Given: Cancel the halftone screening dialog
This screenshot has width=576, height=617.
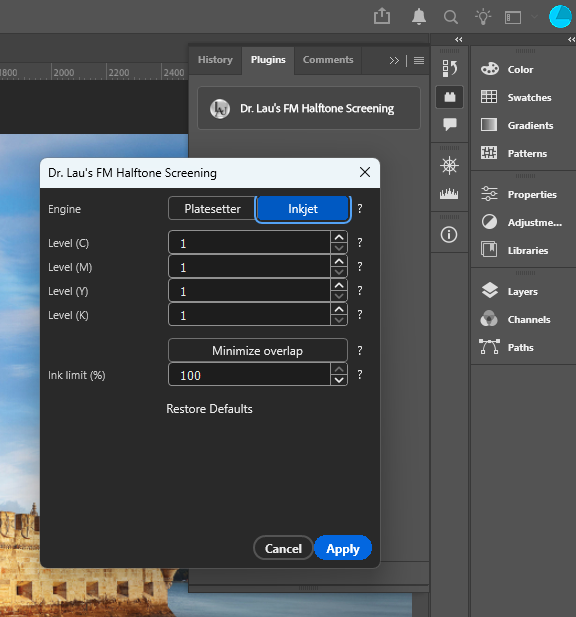Looking at the screenshot, I should click(x=283, y=548).
